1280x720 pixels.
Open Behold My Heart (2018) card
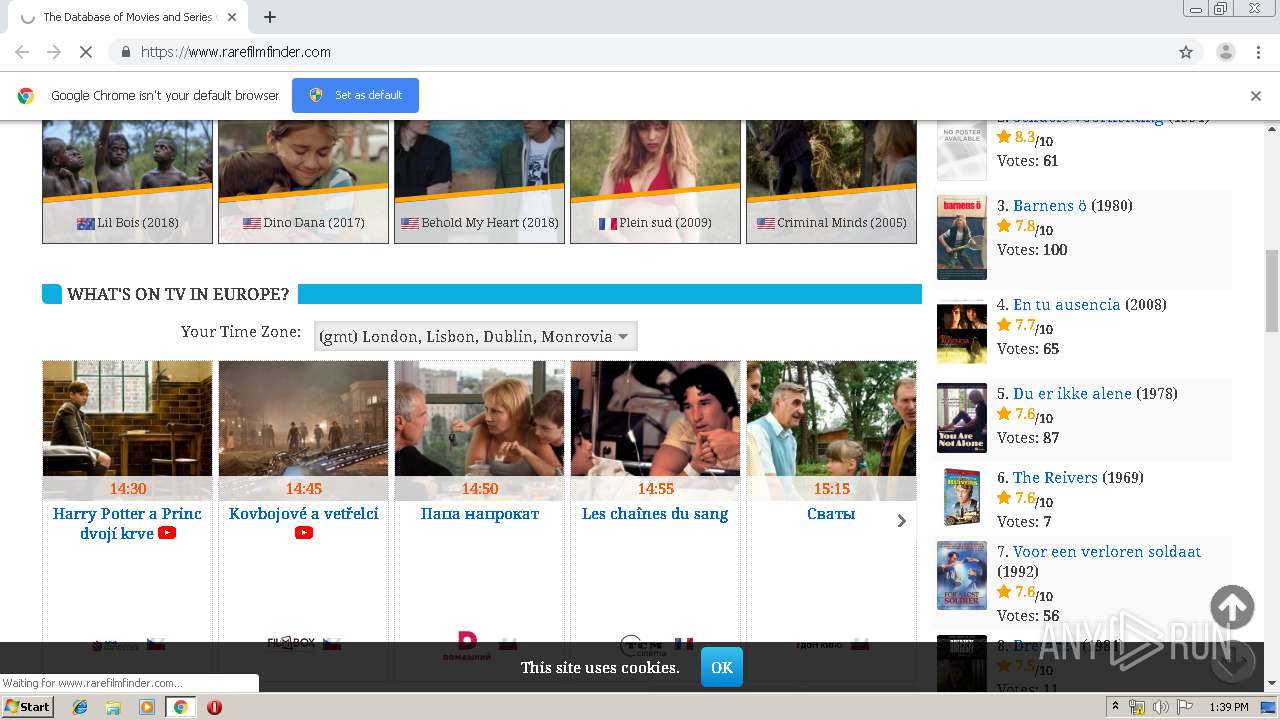(479, 181)
